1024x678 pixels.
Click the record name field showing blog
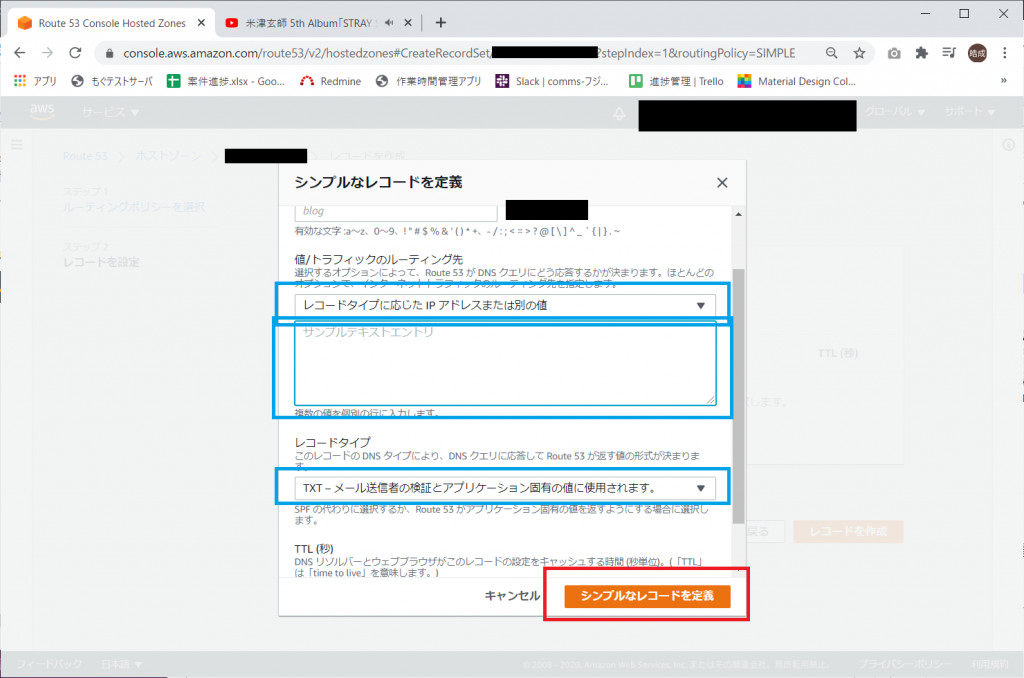point(396,211)
